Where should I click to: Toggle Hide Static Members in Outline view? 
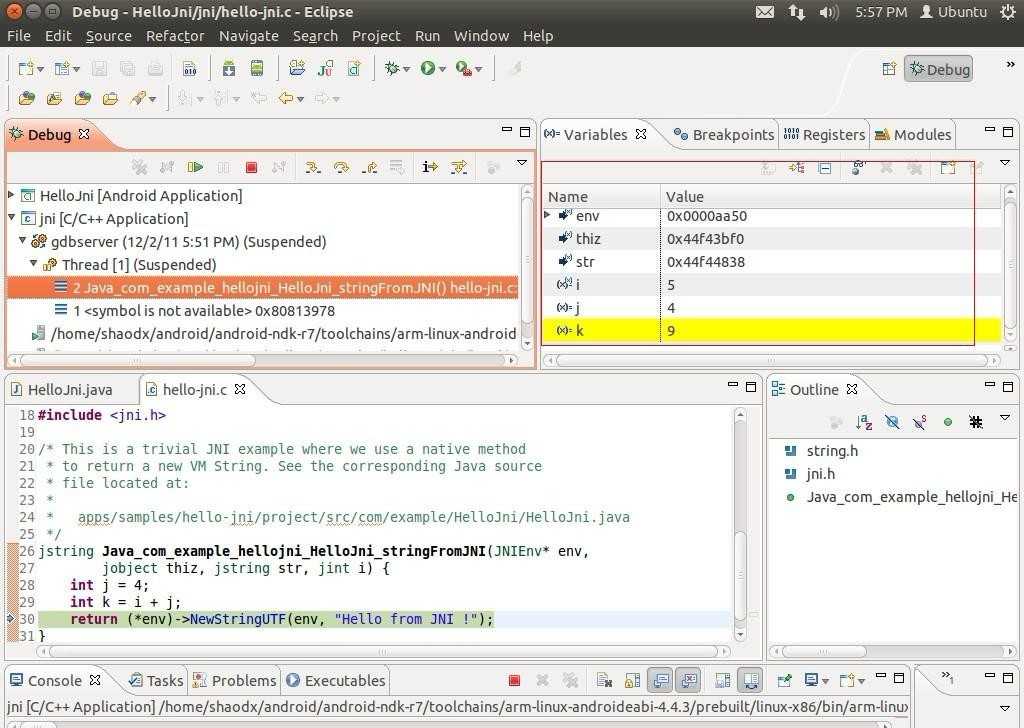[x=920, y=422]
